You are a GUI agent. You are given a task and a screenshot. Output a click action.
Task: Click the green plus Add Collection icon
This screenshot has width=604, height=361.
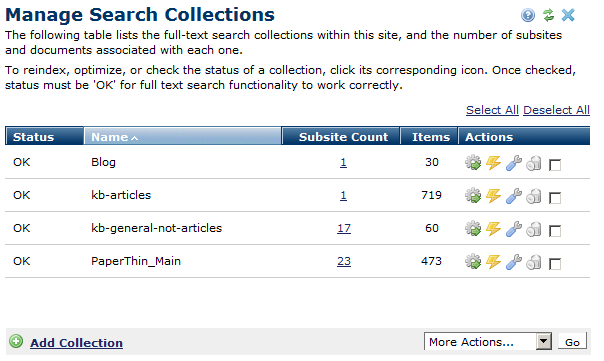click(x=16, y=341)
